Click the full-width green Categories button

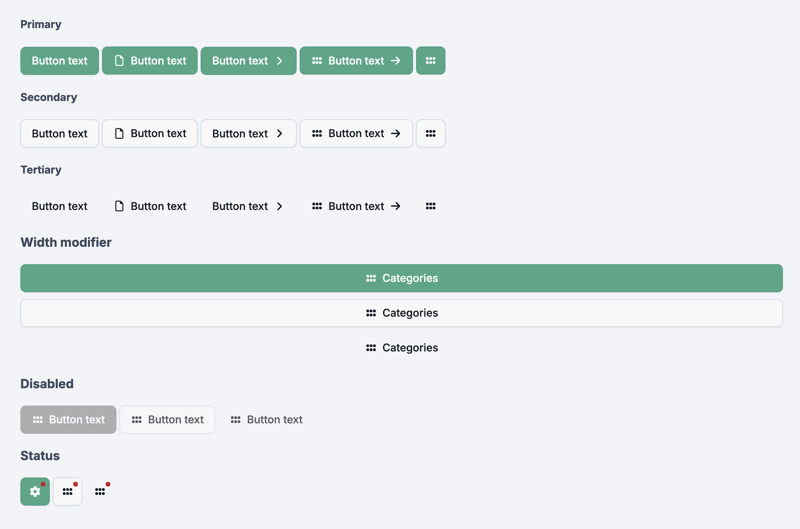coord(402,278)
